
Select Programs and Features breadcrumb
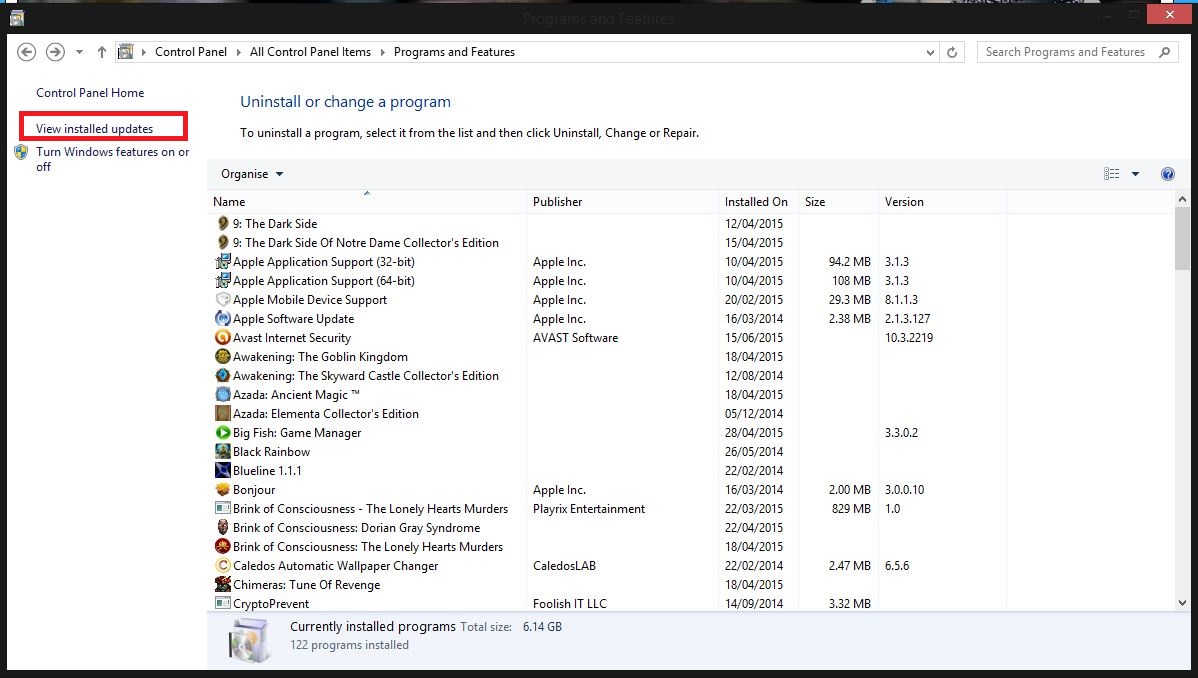tap(455, 52)
